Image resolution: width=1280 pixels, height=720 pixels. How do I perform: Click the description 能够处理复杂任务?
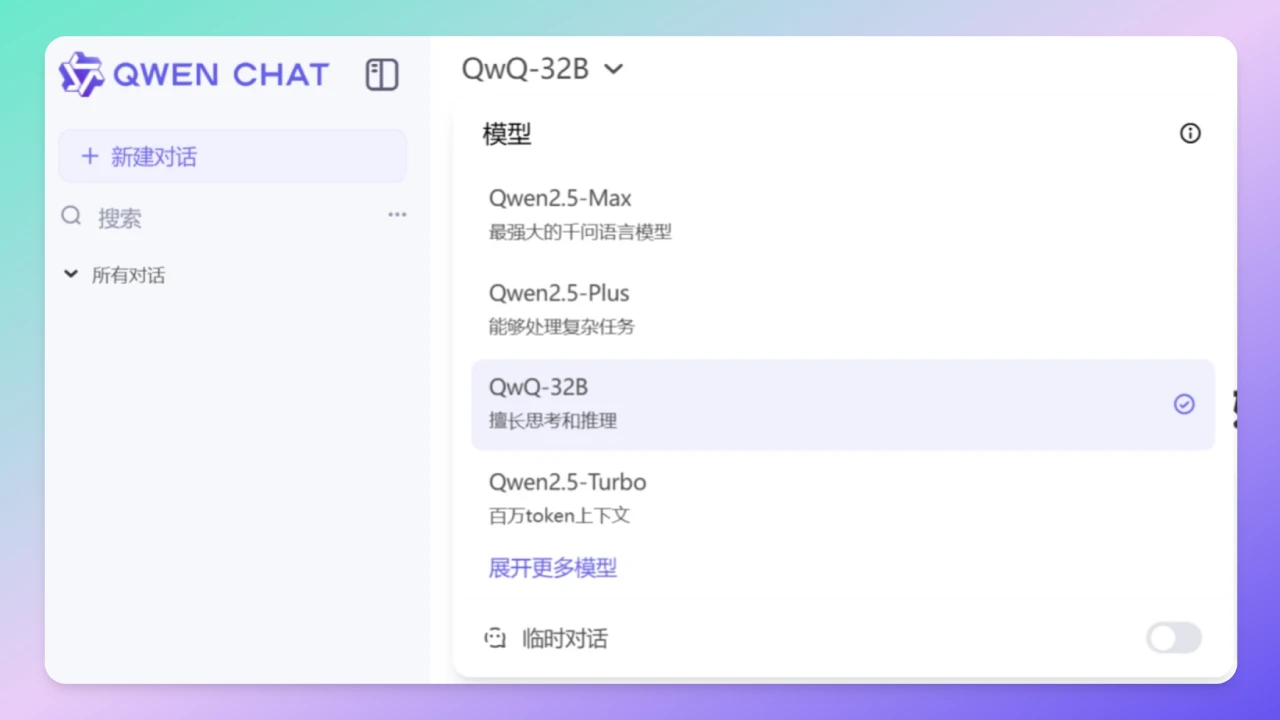point(562,327)
